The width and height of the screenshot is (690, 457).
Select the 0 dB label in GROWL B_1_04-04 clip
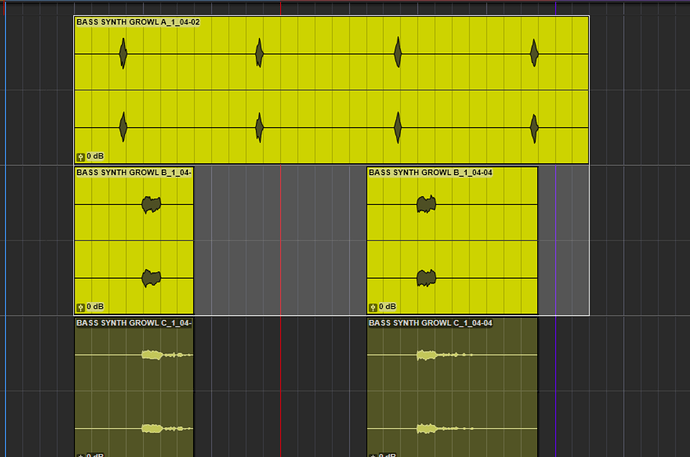pos(387,307)
